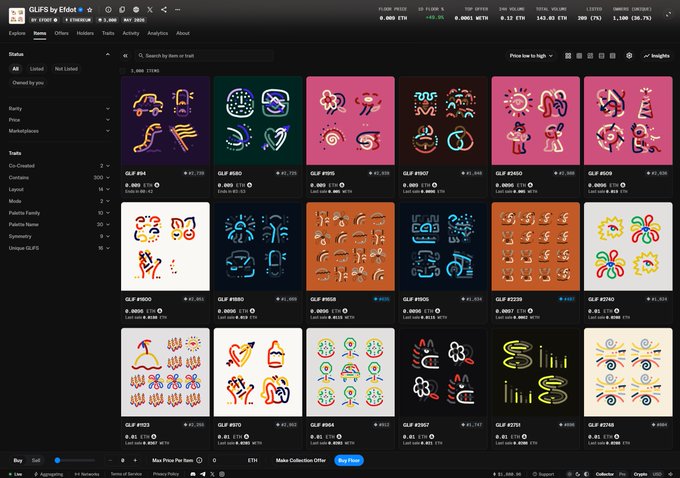Go to the Activity tab
The height and width of the screenshot is (478, 680).
click(x=131, y=33)
